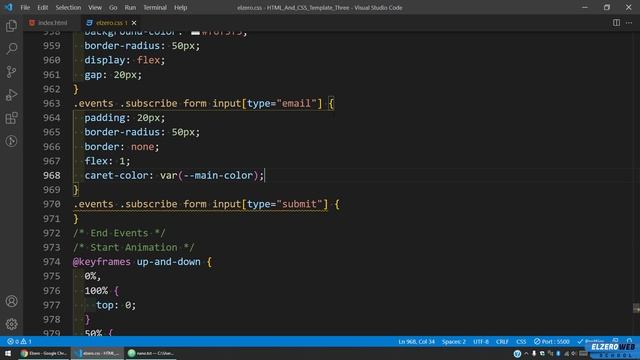Open the Search view in the activity bar
The height and width of the screenshot is (360, 640).
pos(11,49)
